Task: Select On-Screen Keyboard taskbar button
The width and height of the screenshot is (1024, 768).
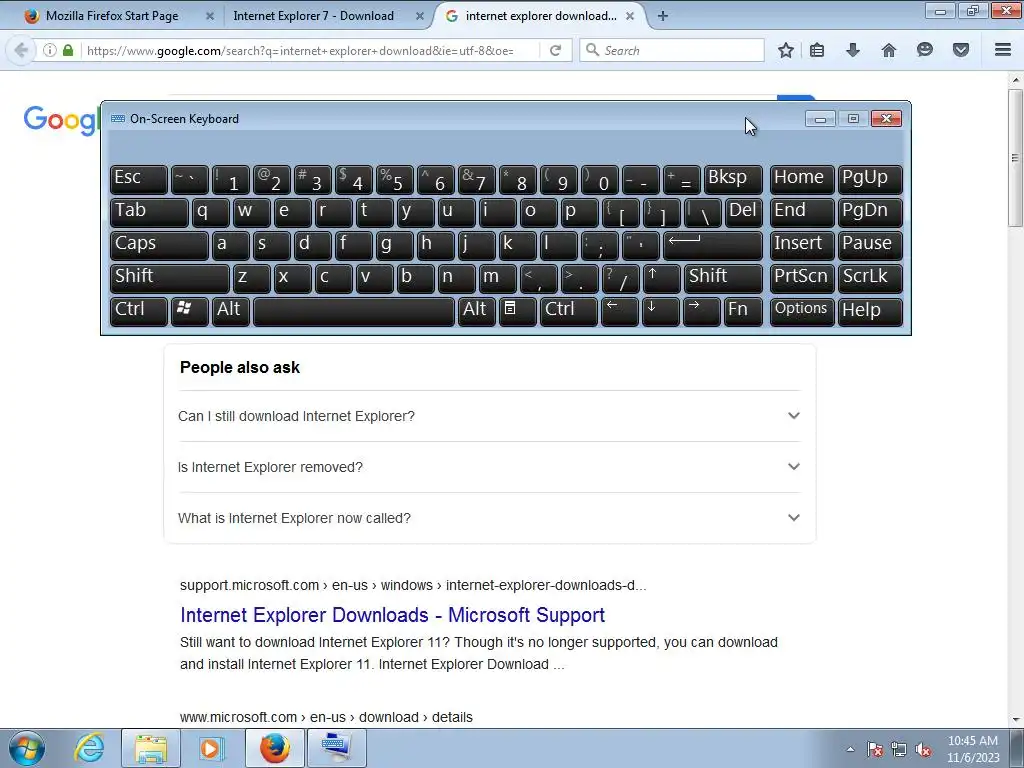Action: click(336, 748)
